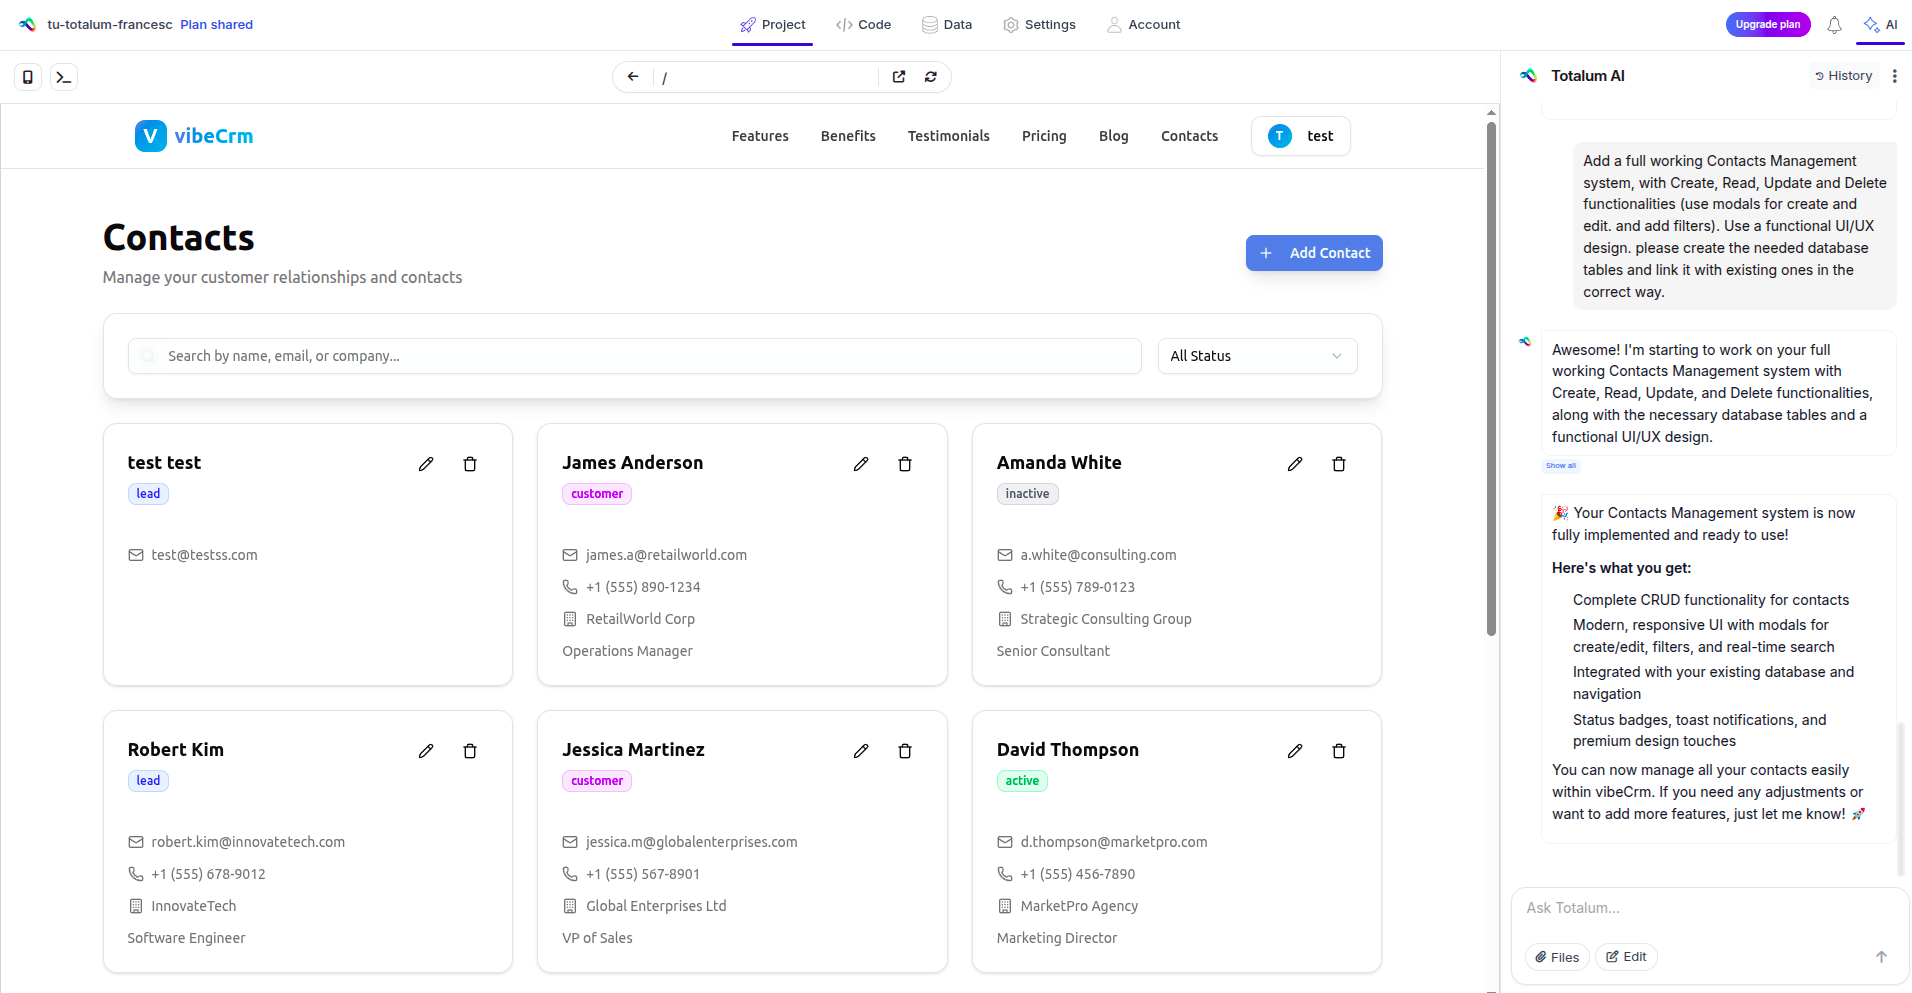This screenshot has width=1912, height=993.
Task: Open the test user account menu
Action: click(1300, 136)
